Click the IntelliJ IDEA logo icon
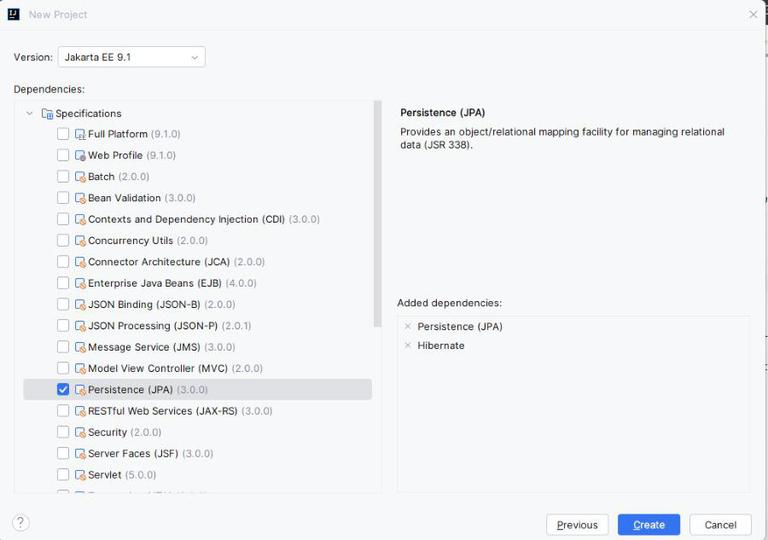The width and height of the screenshot is (768, 540). pos(14,14)
